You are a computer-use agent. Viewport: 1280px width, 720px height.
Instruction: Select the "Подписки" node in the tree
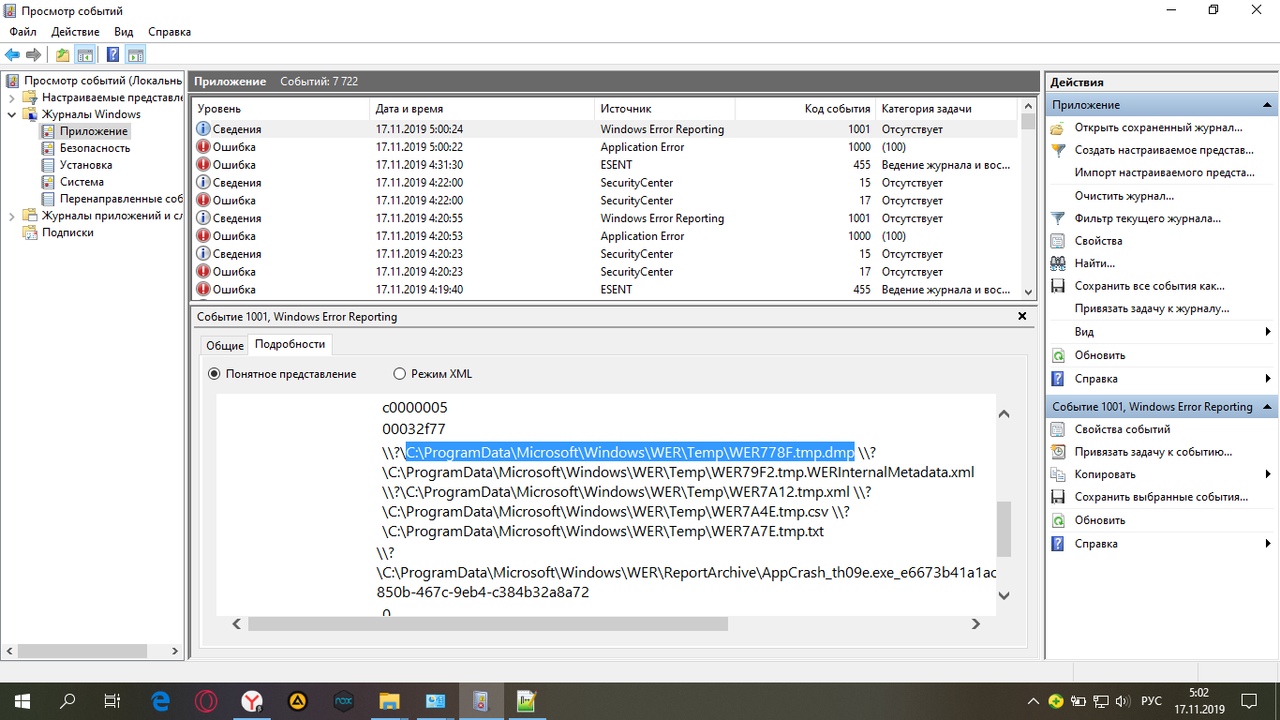(x=67, y=232)
